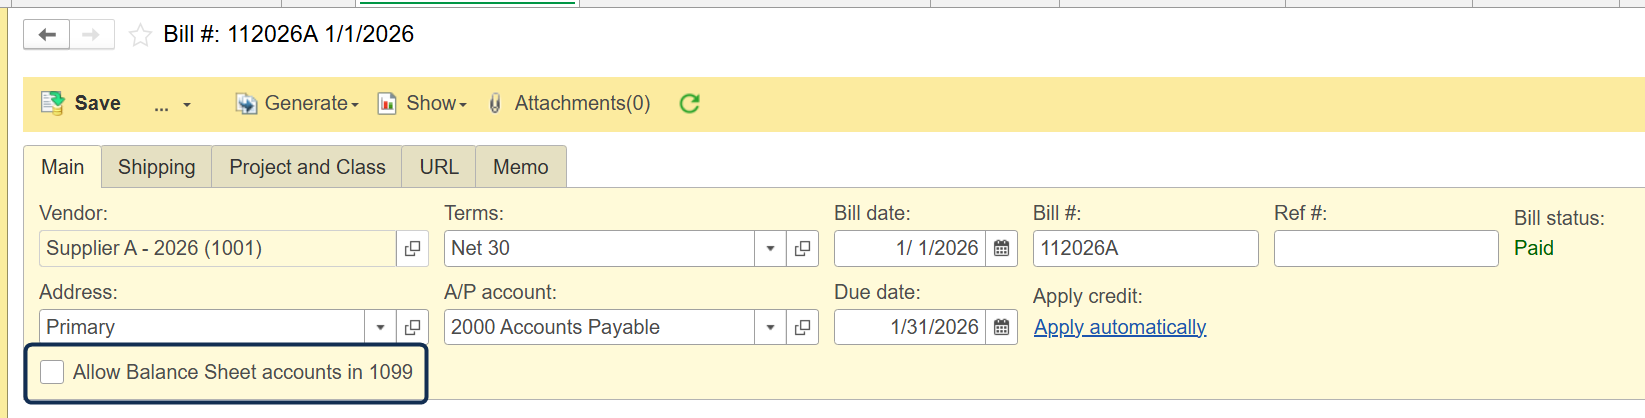Screen dimensions: 1645x418
Task: Click the Apply automatically link
Action: tap(1120, 327)
